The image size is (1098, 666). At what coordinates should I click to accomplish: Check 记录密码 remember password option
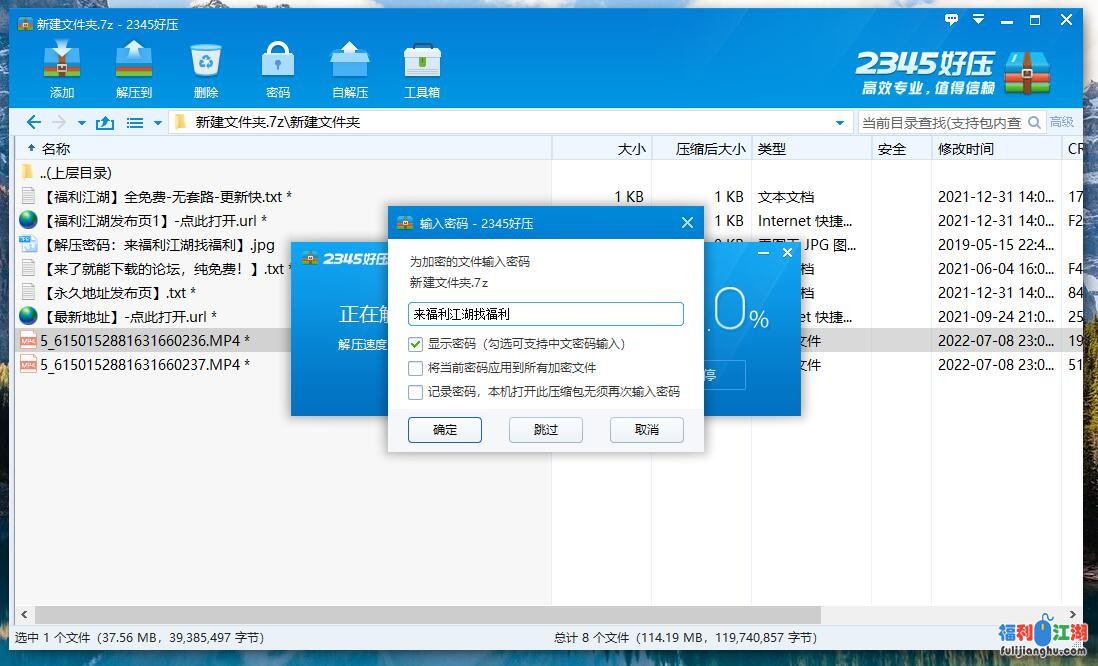click(x=417, y=392)
